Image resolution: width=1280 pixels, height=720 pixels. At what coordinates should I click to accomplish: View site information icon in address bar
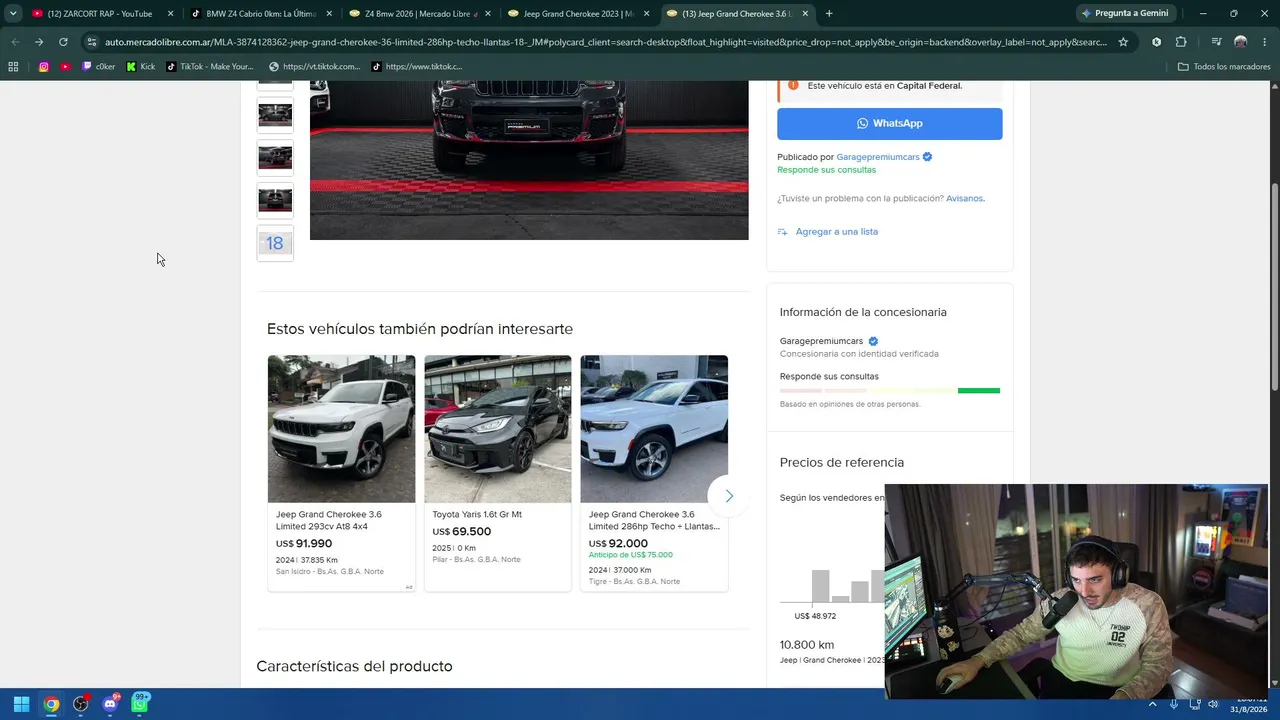click(92, 42)
